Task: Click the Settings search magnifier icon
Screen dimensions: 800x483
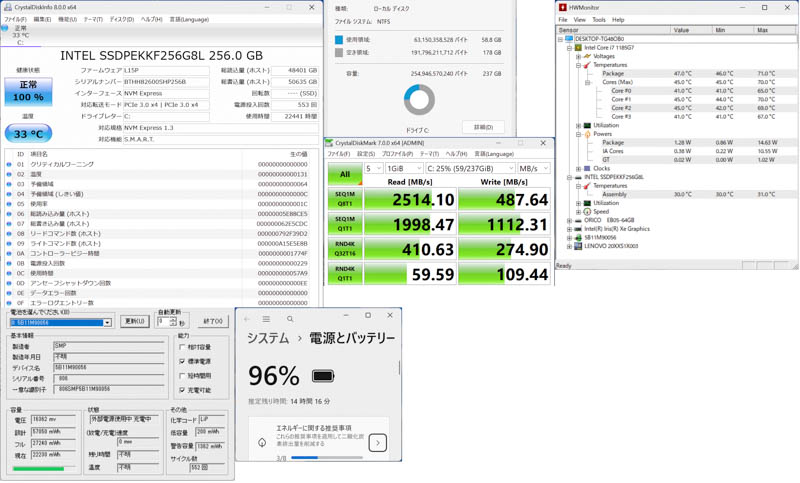Action: coord(290,319)
